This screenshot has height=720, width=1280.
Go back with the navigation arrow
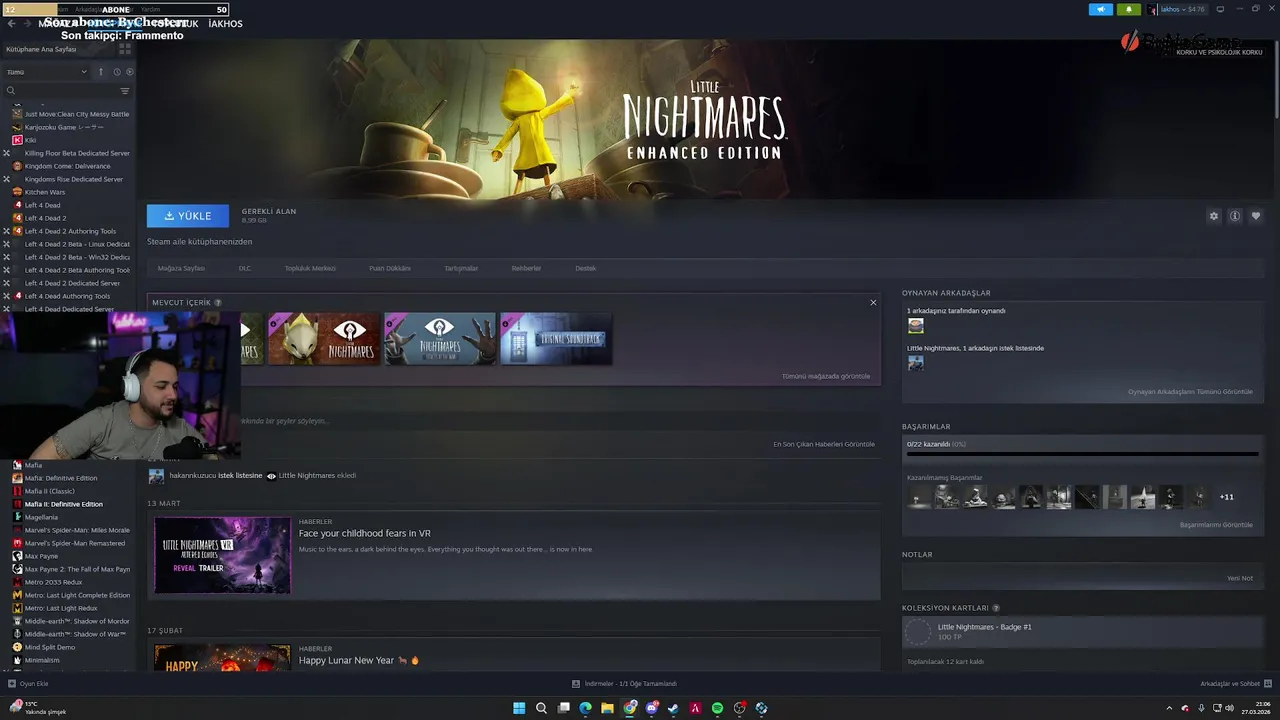(12, 23)
